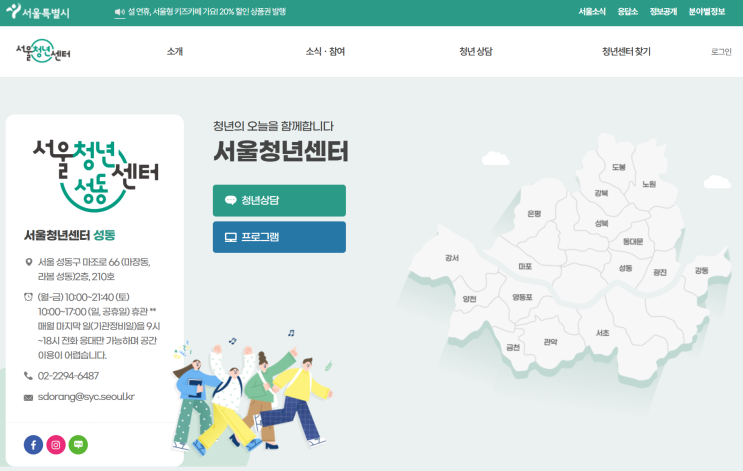The image size is (743, 471).
Task: Click the 청년의 오늘을 함께합니다 tagline
Action: [x=273, y=126]
